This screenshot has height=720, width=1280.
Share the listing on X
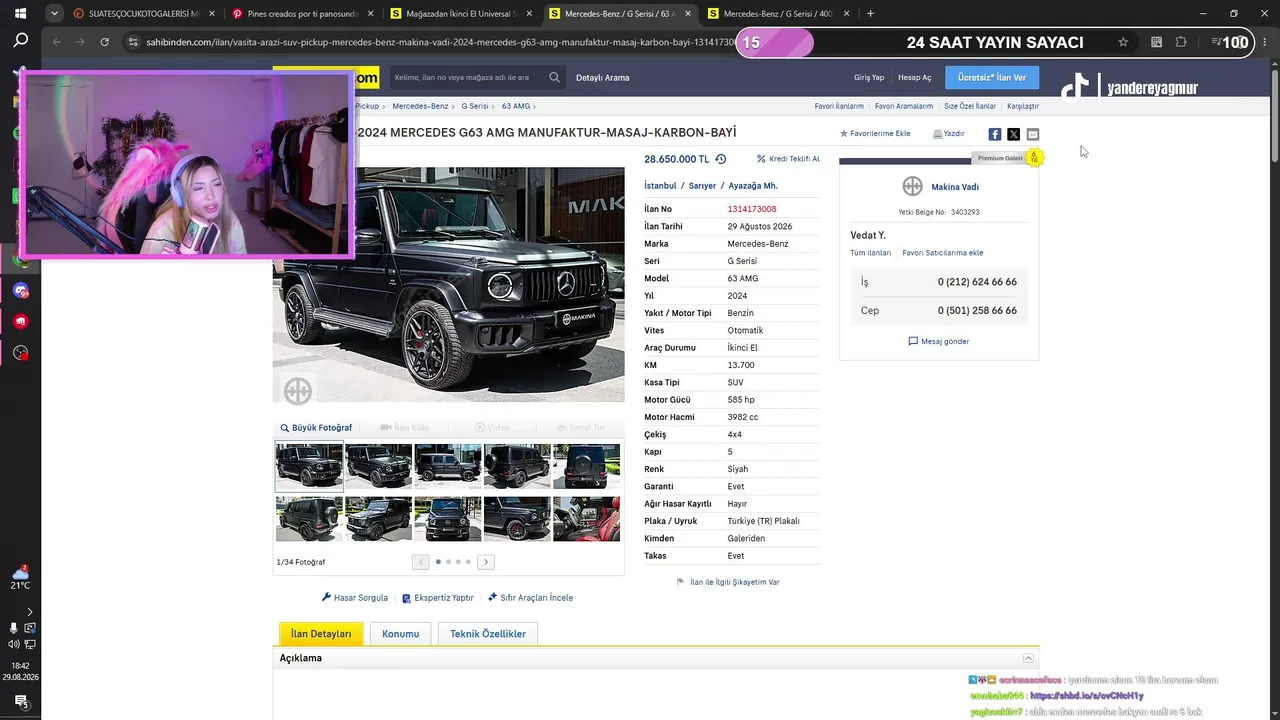(1014, 134)
